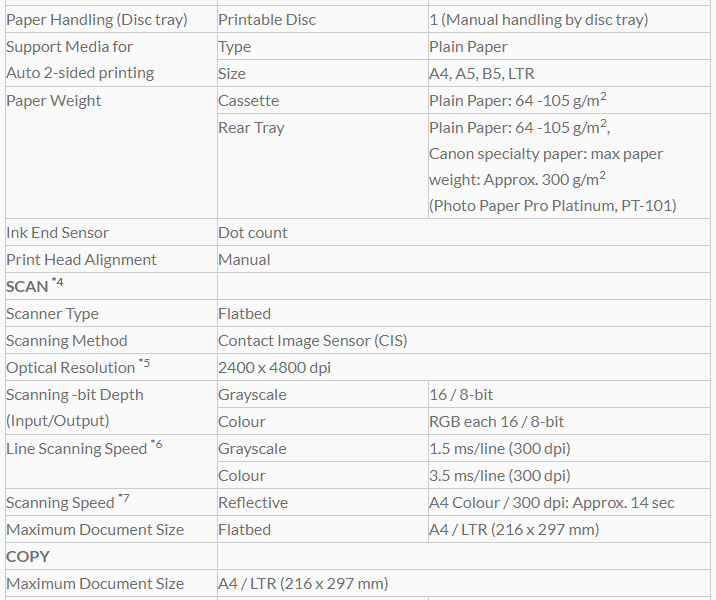Viewport: 716px width, 600px height.
Task: Select the COPY section heading
Action: pyautogui.click(x=28, y=556)
